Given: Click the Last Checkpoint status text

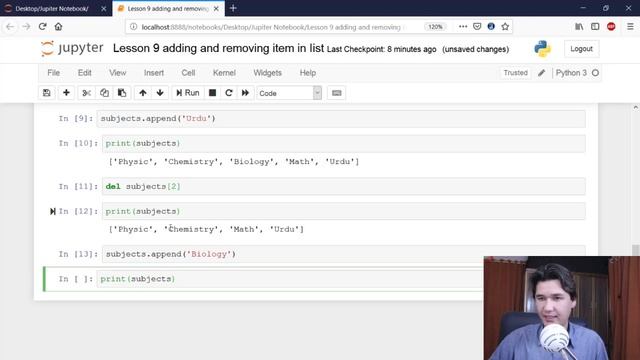Looking at the screenshot, I should point(381,49).
